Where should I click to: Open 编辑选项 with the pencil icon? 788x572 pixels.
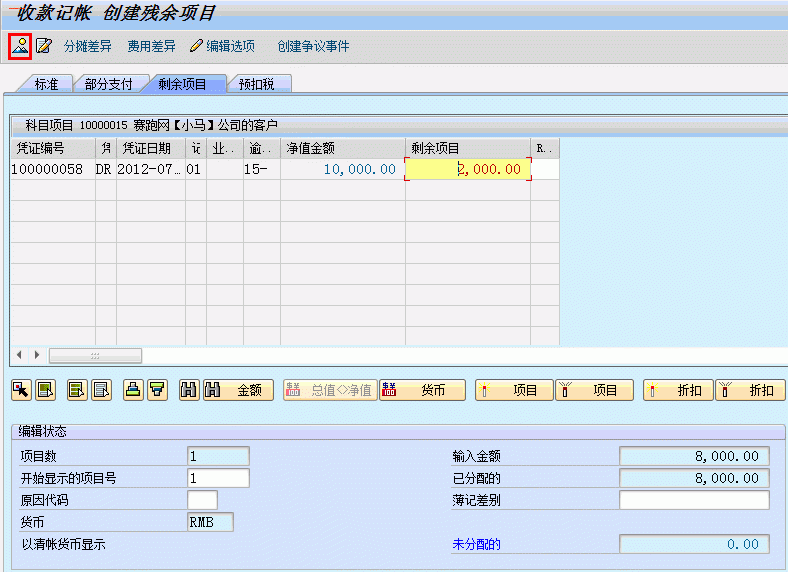[x=222, y=46]
